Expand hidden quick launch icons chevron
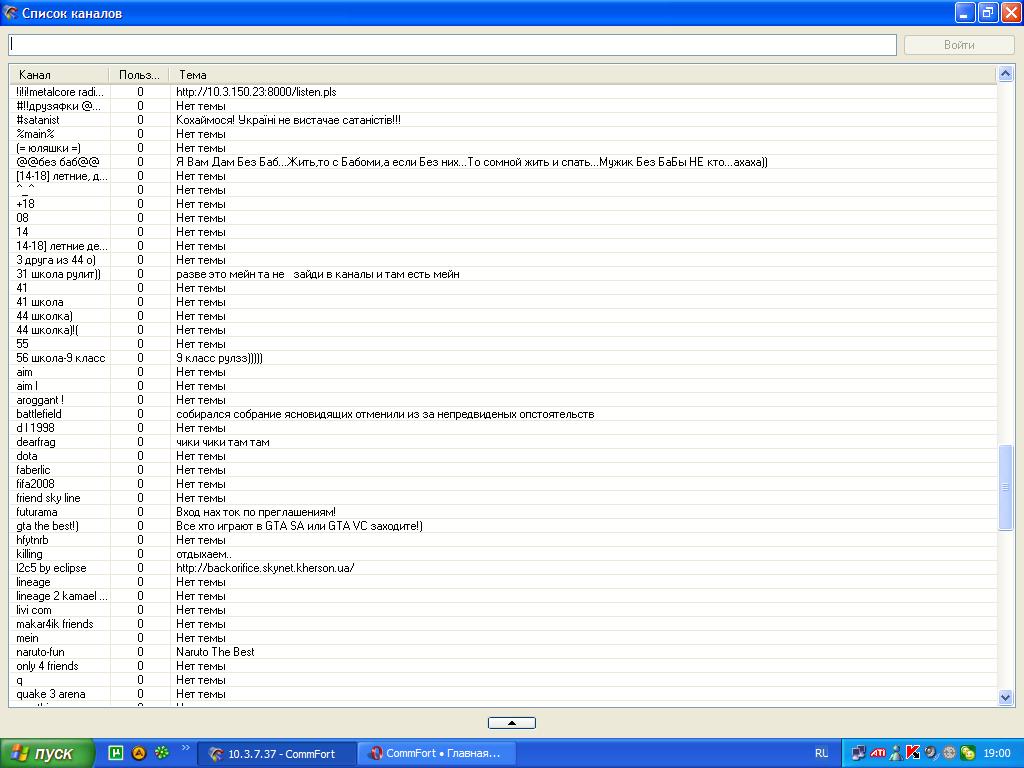The image size is (1024, 768). (185, 748)
